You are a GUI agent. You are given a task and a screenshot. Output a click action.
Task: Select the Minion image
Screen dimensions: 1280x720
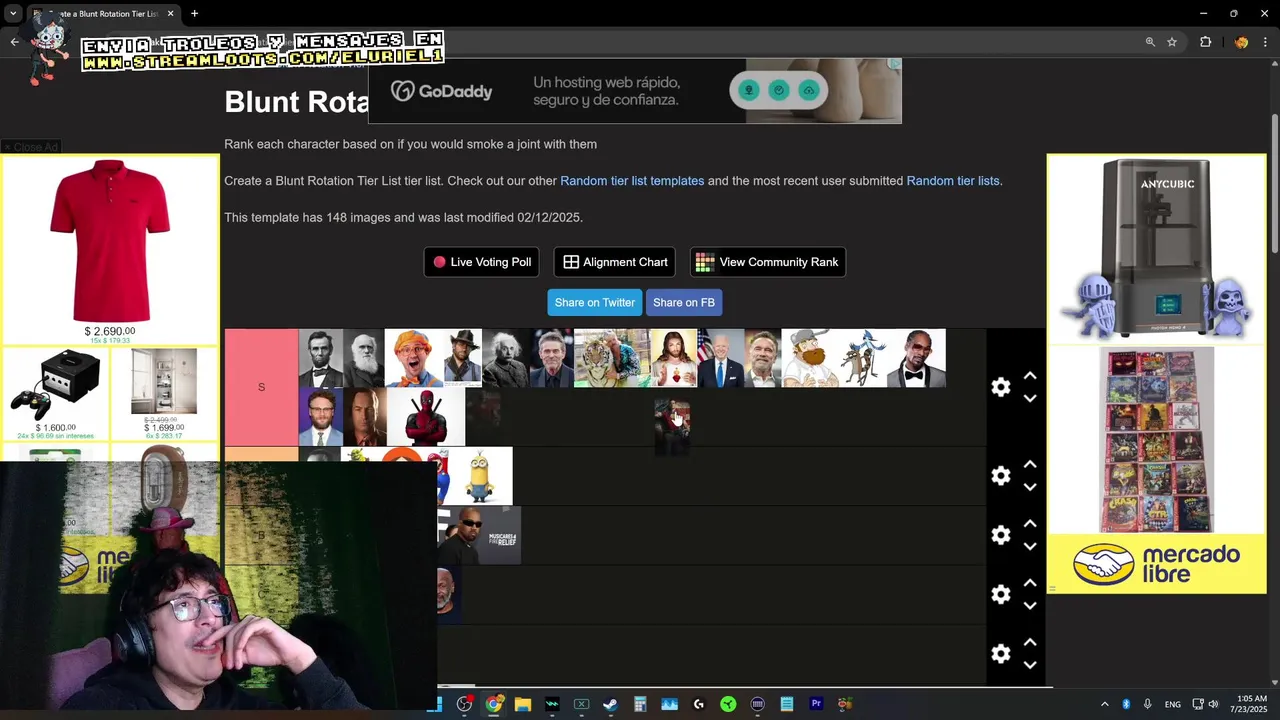click(481, 476)
